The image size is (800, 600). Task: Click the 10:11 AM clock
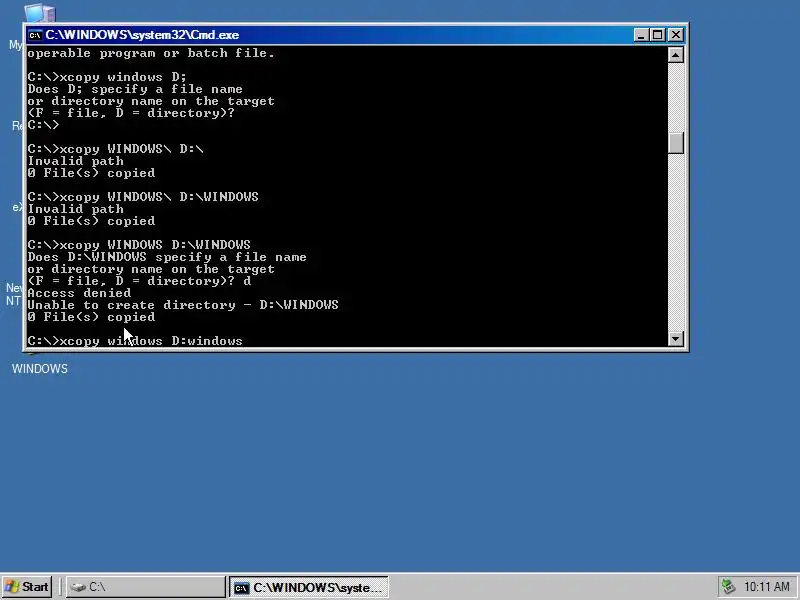click(x=766, y=587)
